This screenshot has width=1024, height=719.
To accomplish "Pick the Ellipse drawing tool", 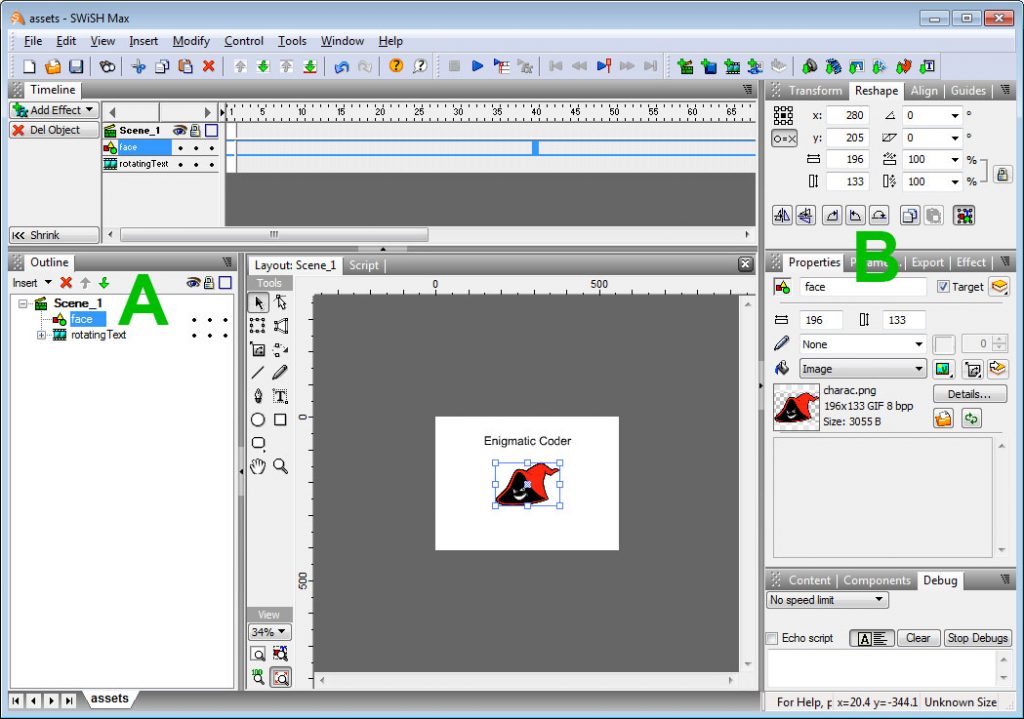I will [258, 420].
